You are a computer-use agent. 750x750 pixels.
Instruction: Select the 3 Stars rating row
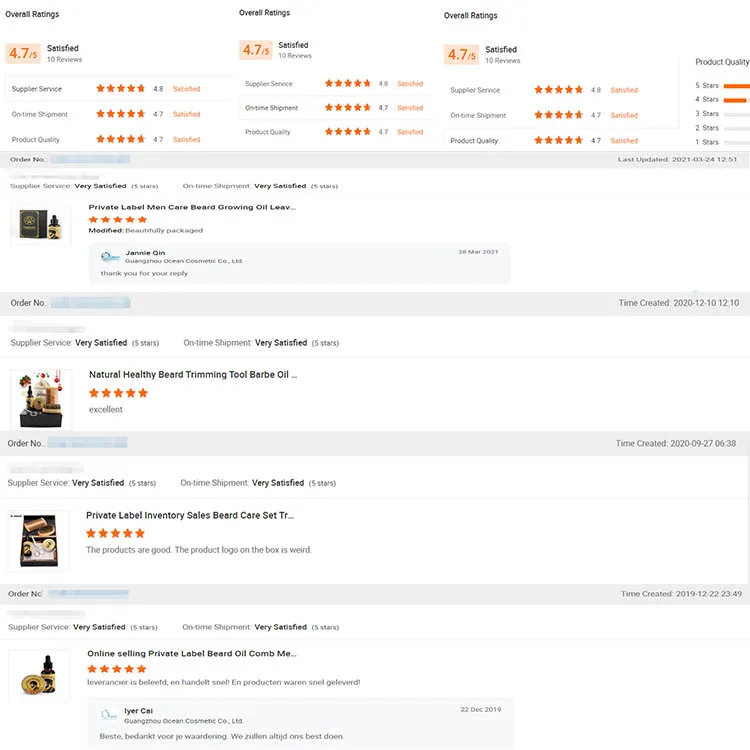(722, 114)
